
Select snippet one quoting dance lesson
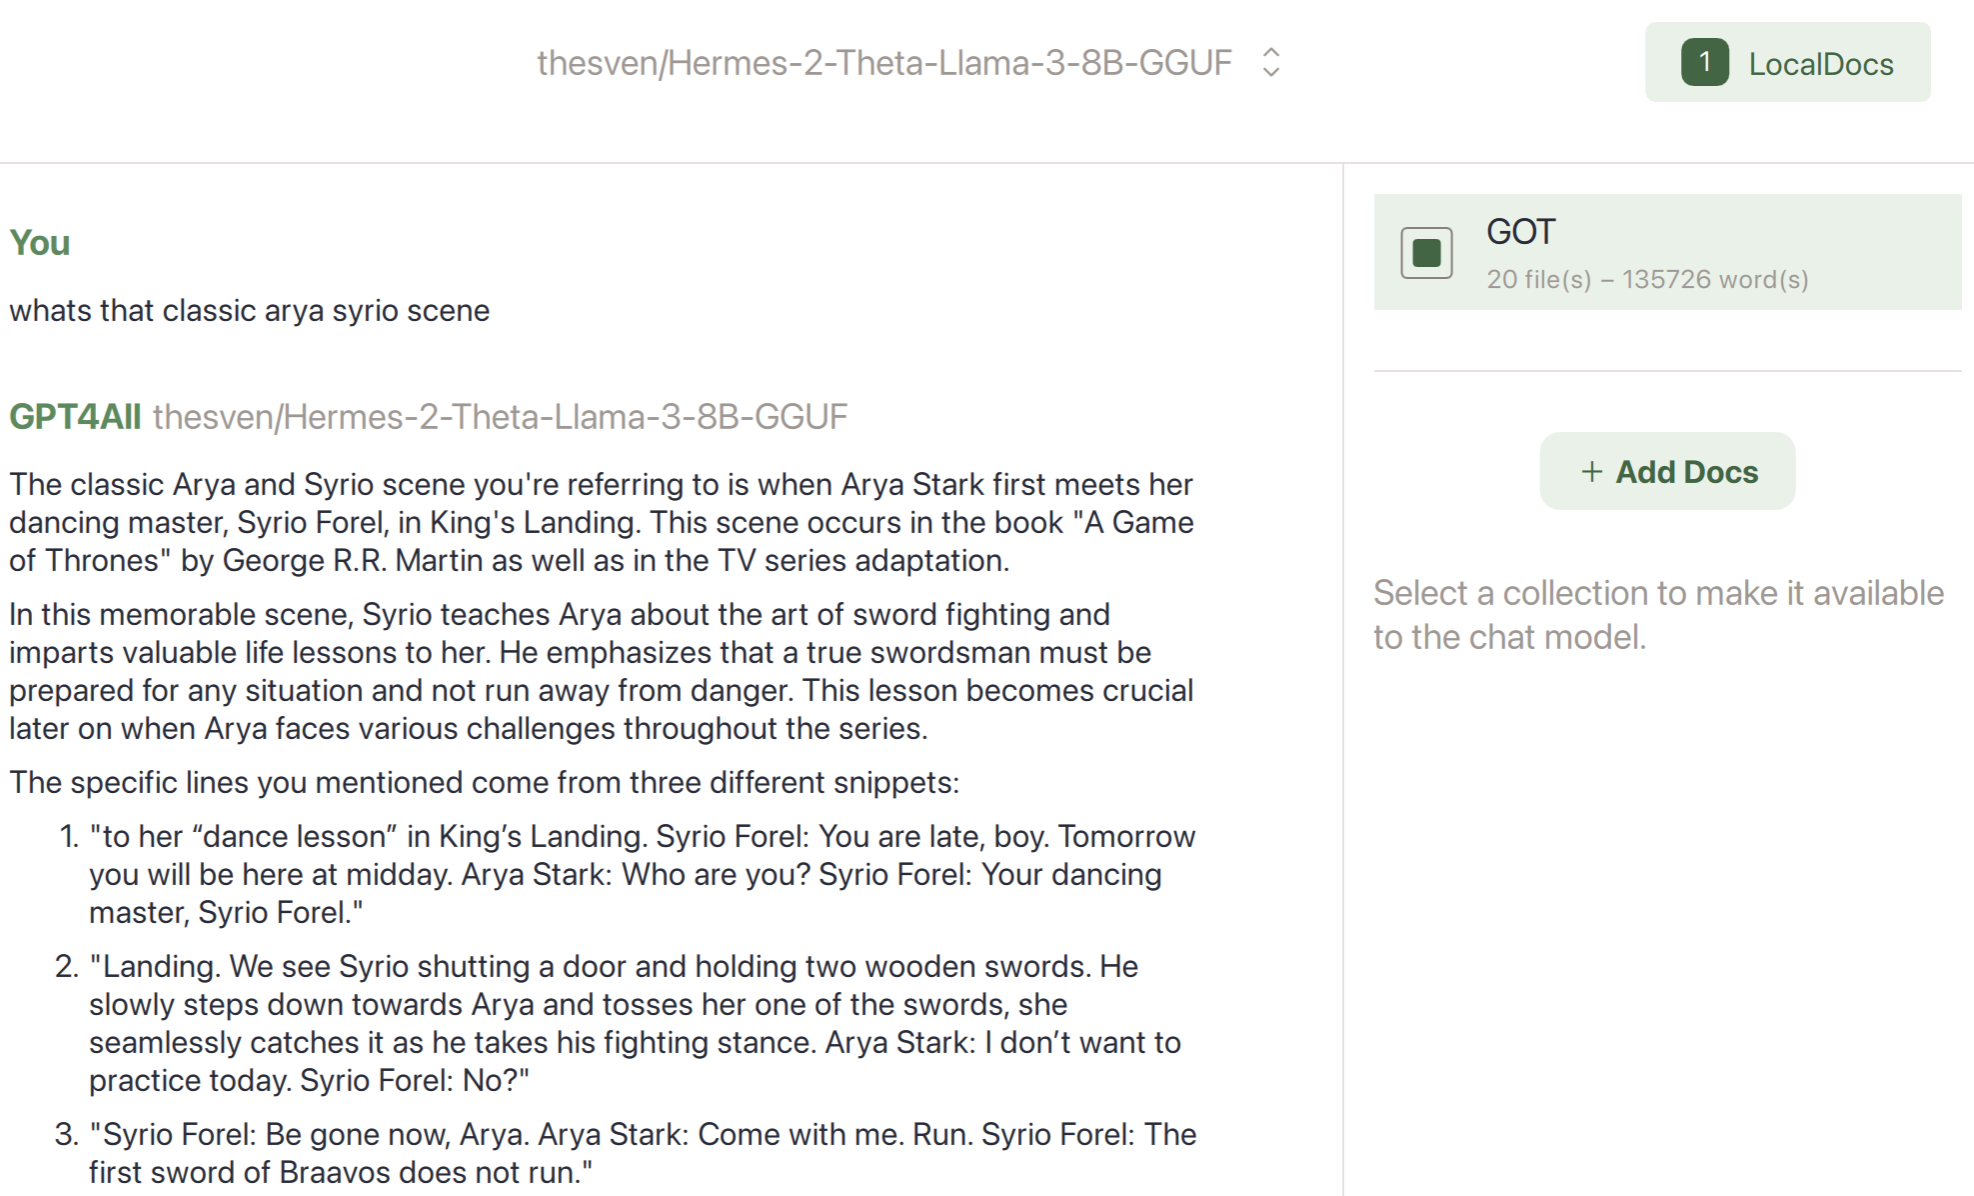[x=640, y=874]
